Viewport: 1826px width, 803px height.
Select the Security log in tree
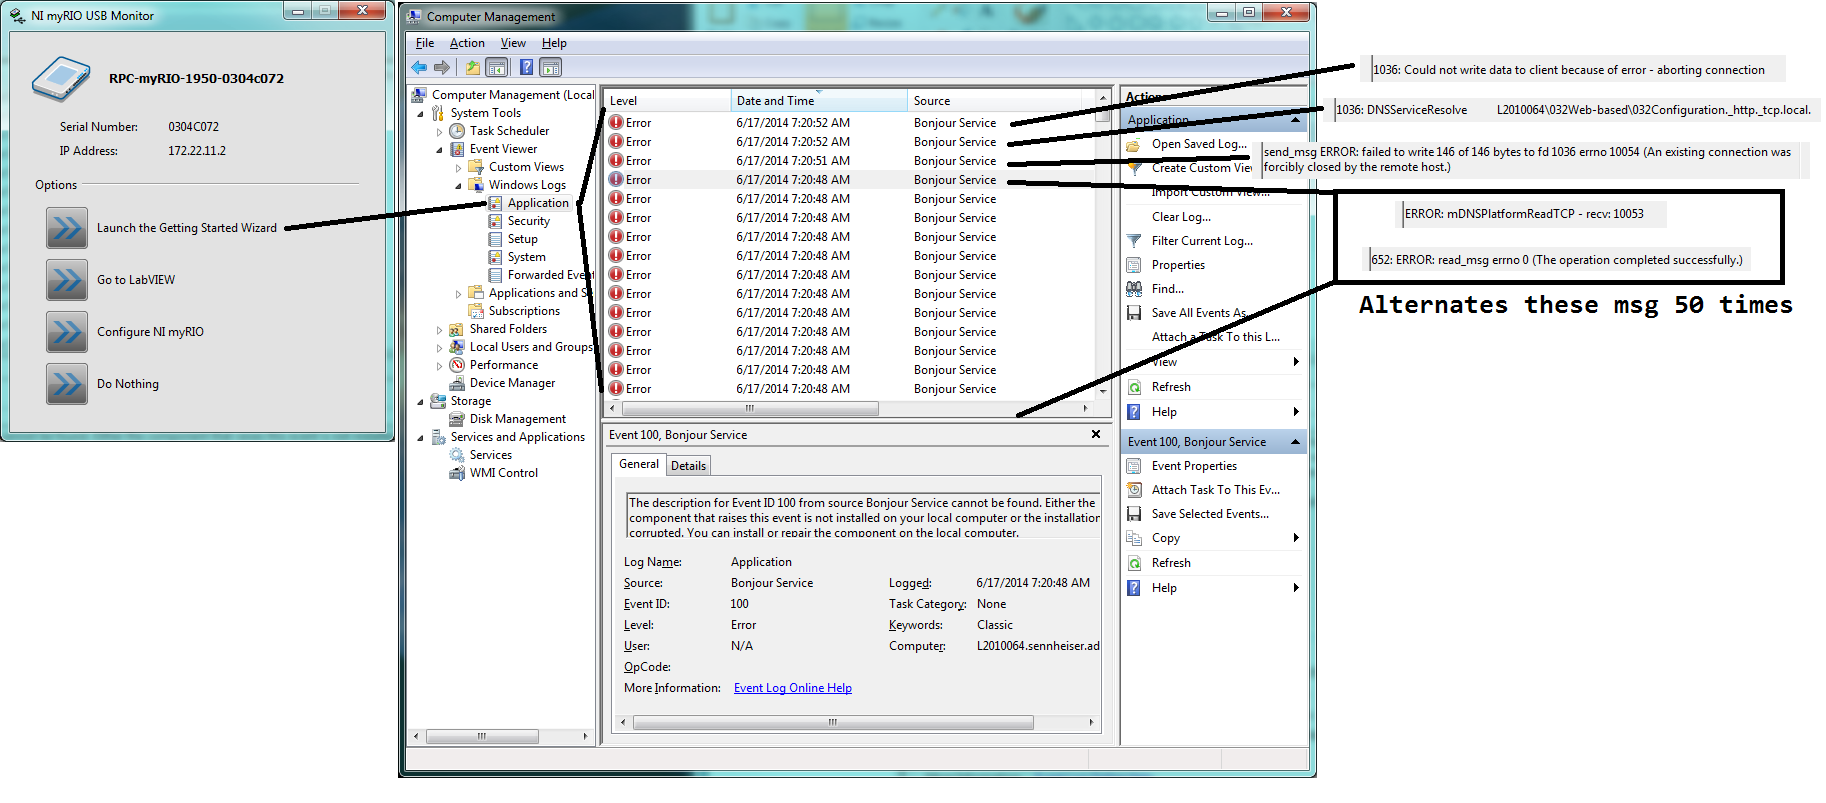pos(528,221)
